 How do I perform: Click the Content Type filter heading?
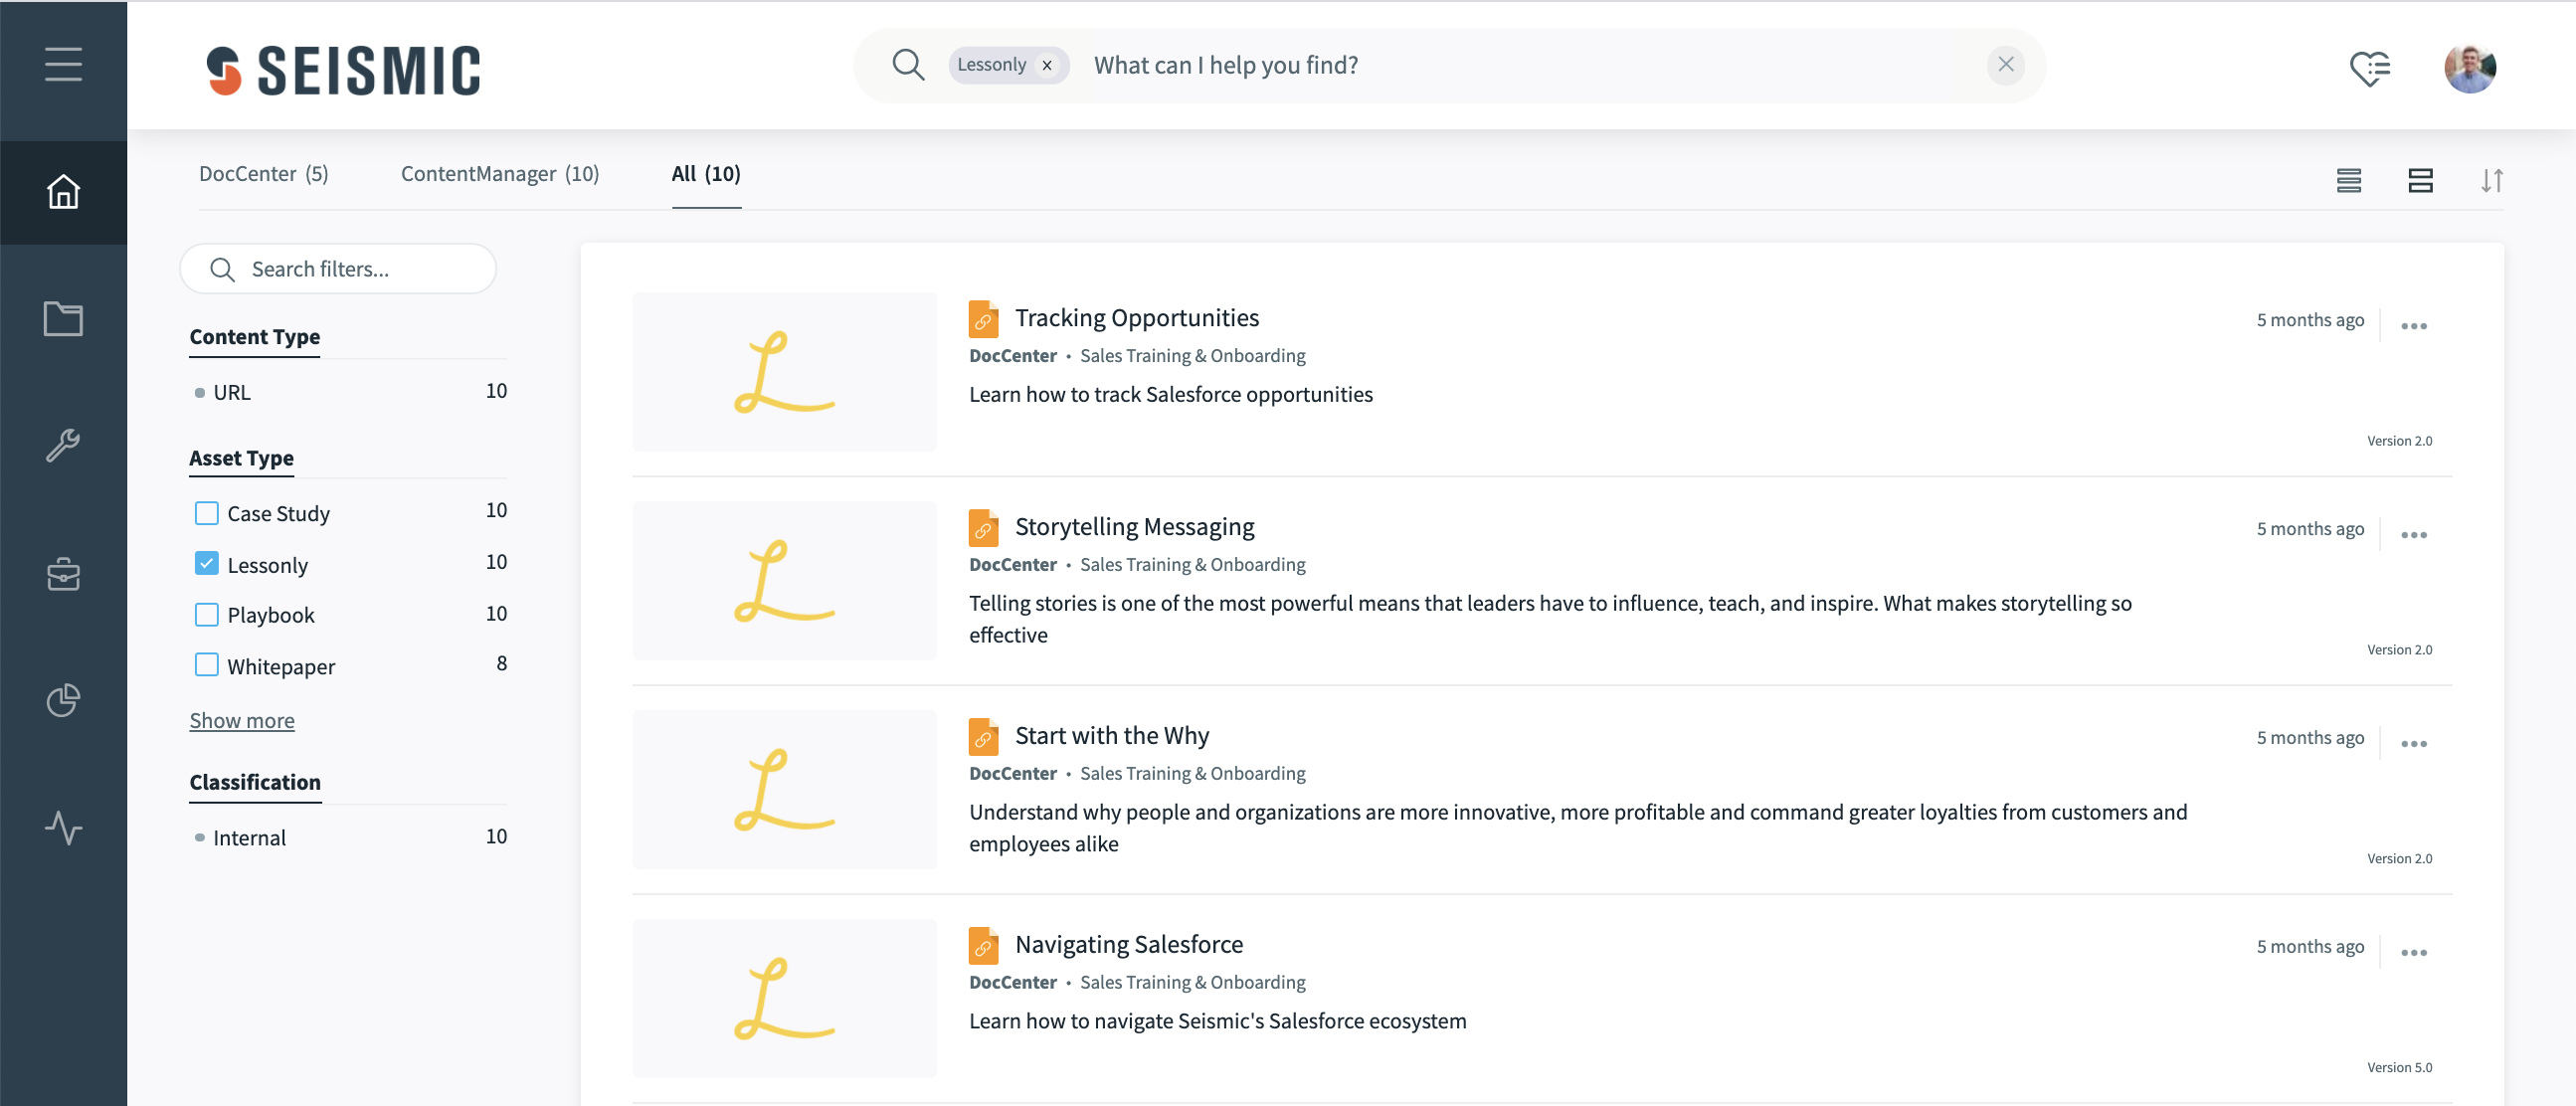click(x=255, y=337)
